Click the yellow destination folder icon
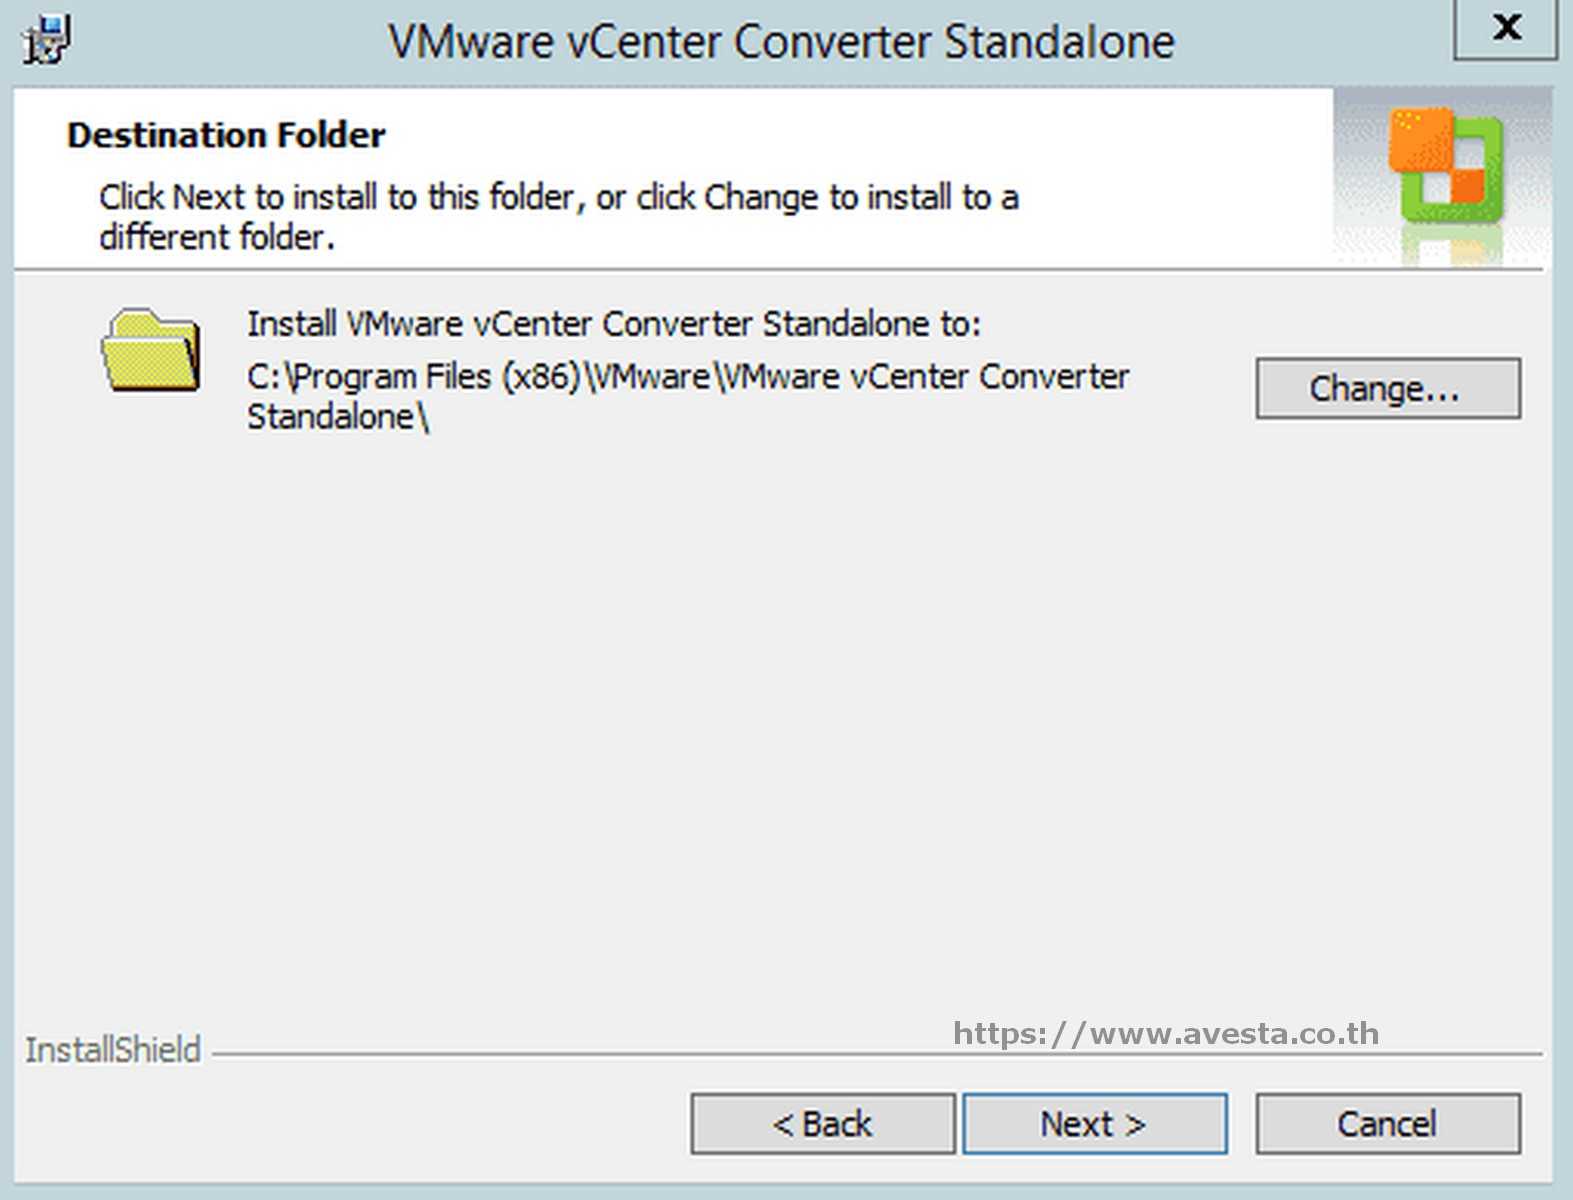Image resolution: width=1573 pixels, height=1200 pixels. [151, 350]
